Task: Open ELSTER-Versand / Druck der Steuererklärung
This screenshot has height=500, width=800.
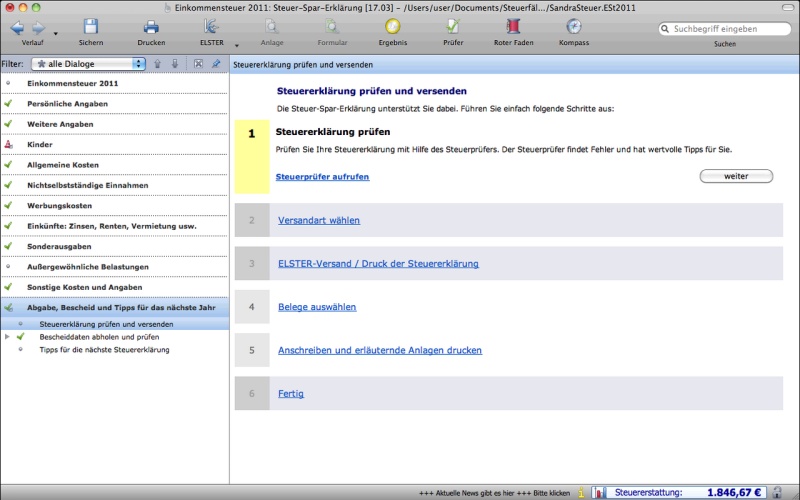Action: click(x=378, y=264)
